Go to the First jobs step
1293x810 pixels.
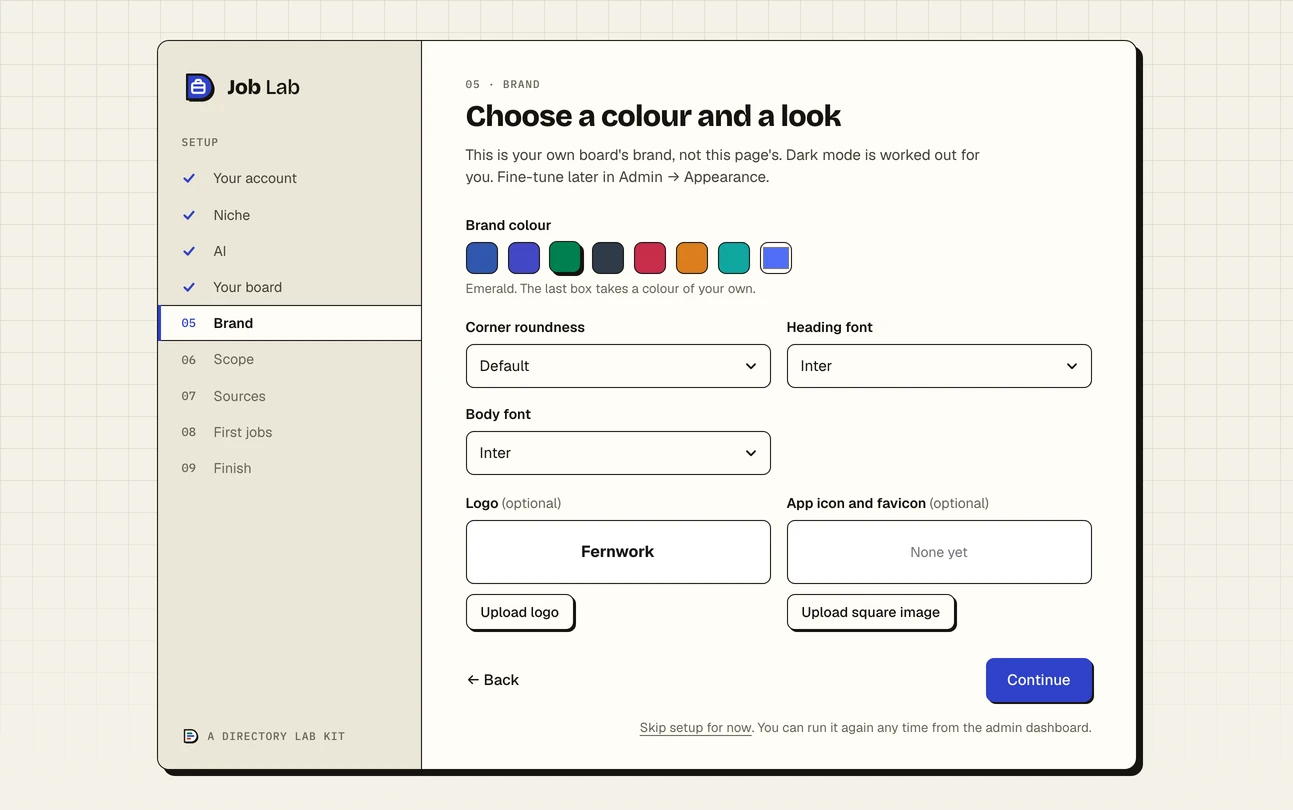coord(290,432)
